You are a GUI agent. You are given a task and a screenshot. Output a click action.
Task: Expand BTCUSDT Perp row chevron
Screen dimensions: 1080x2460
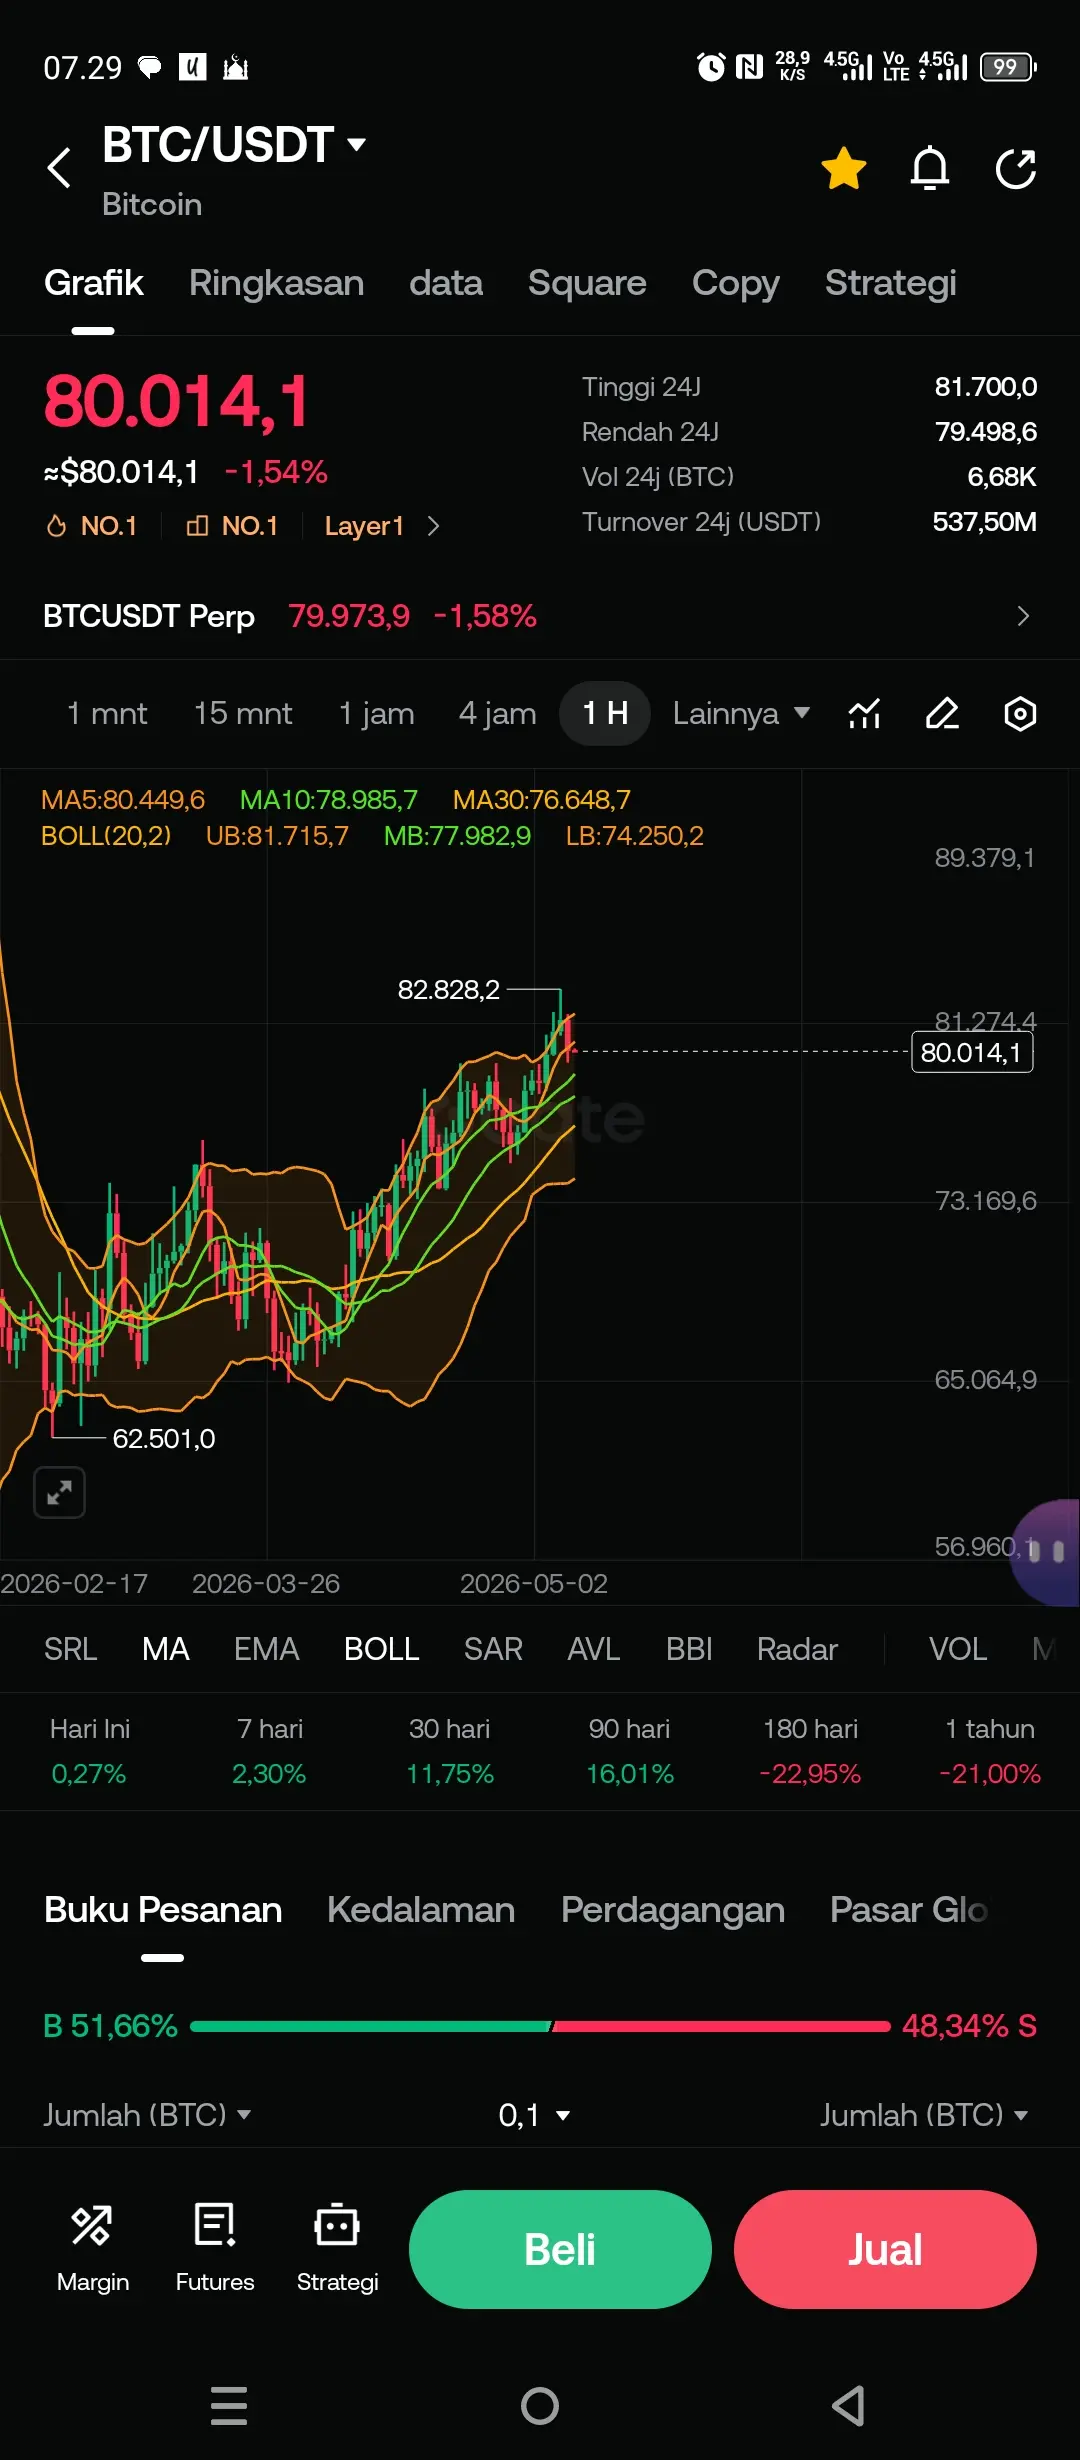1022,616
